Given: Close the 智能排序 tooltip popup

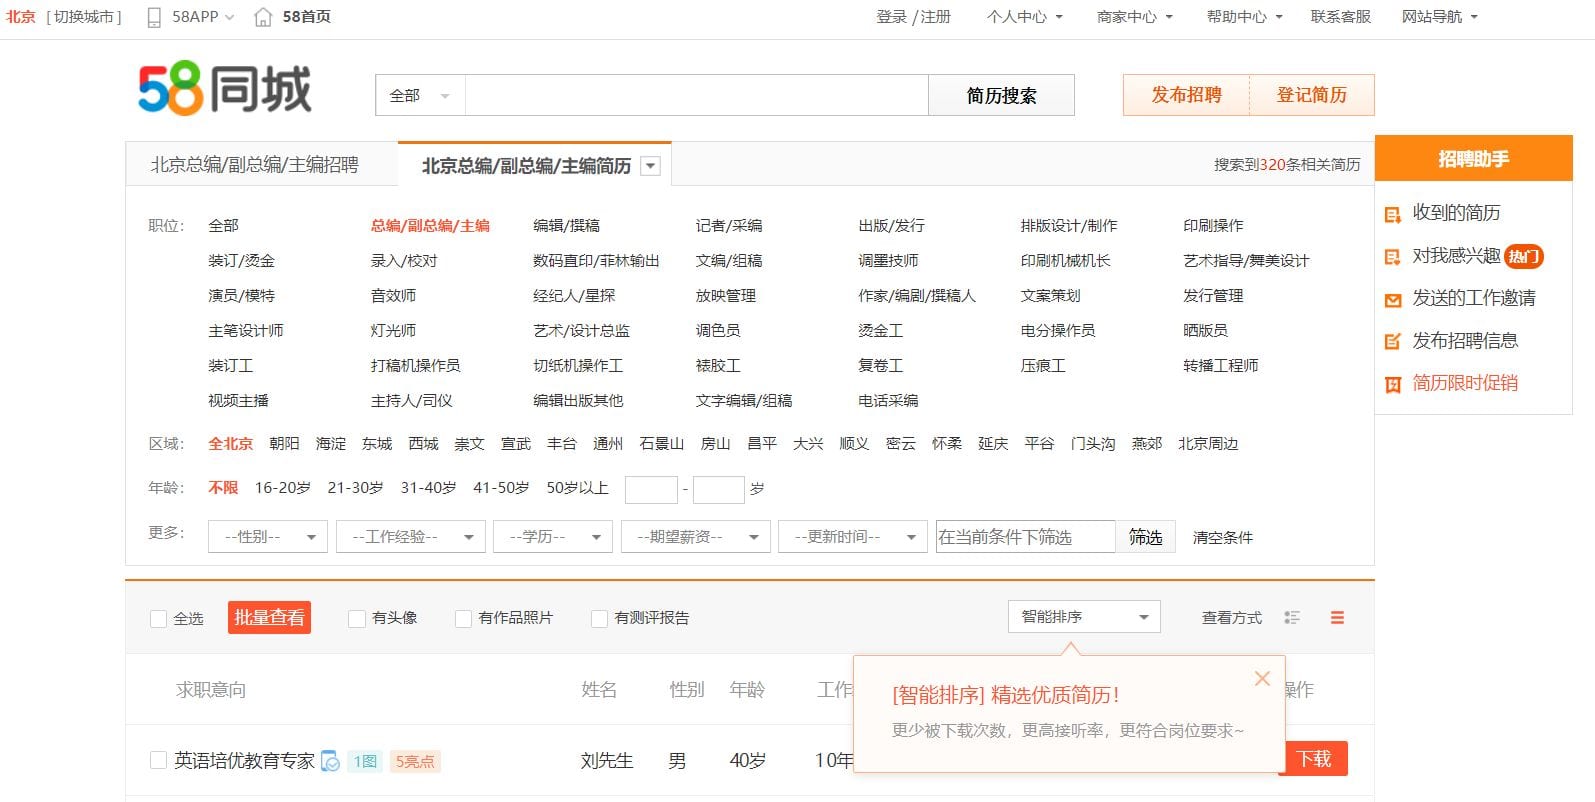Looking at the screenshot, I should (x=1262, y=679).
